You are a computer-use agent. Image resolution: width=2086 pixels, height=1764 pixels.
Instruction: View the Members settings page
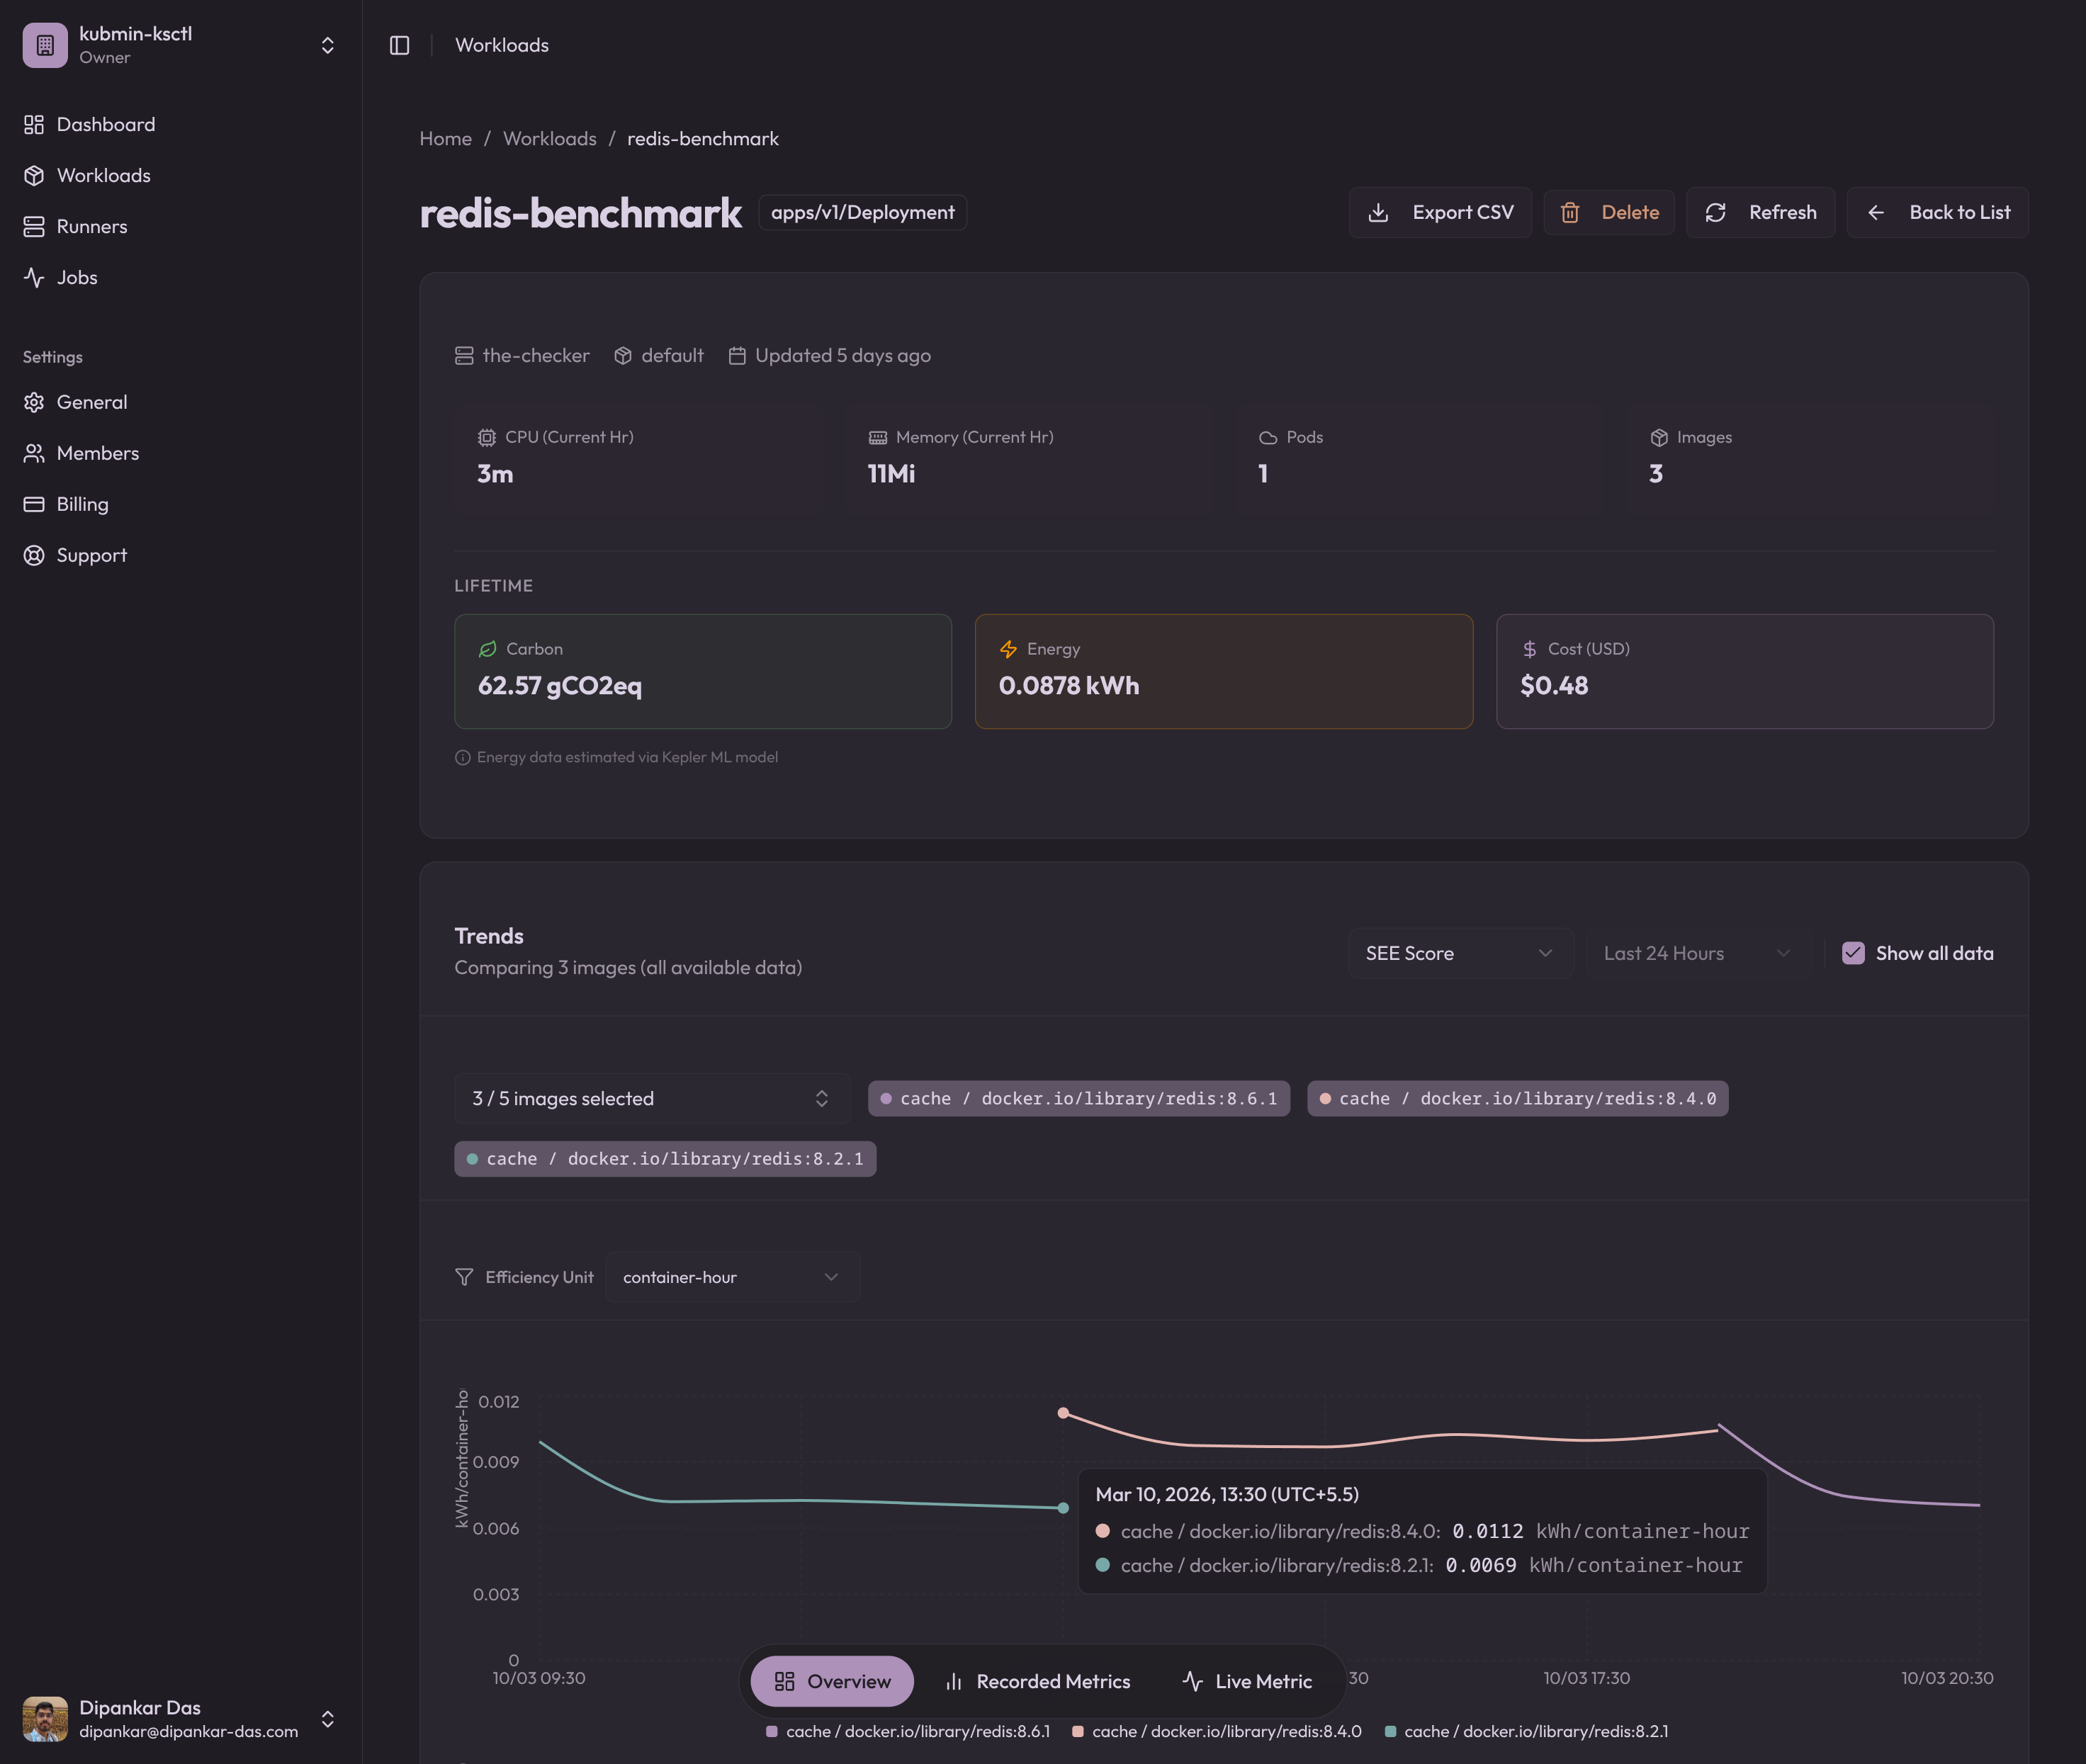(97, 453)
